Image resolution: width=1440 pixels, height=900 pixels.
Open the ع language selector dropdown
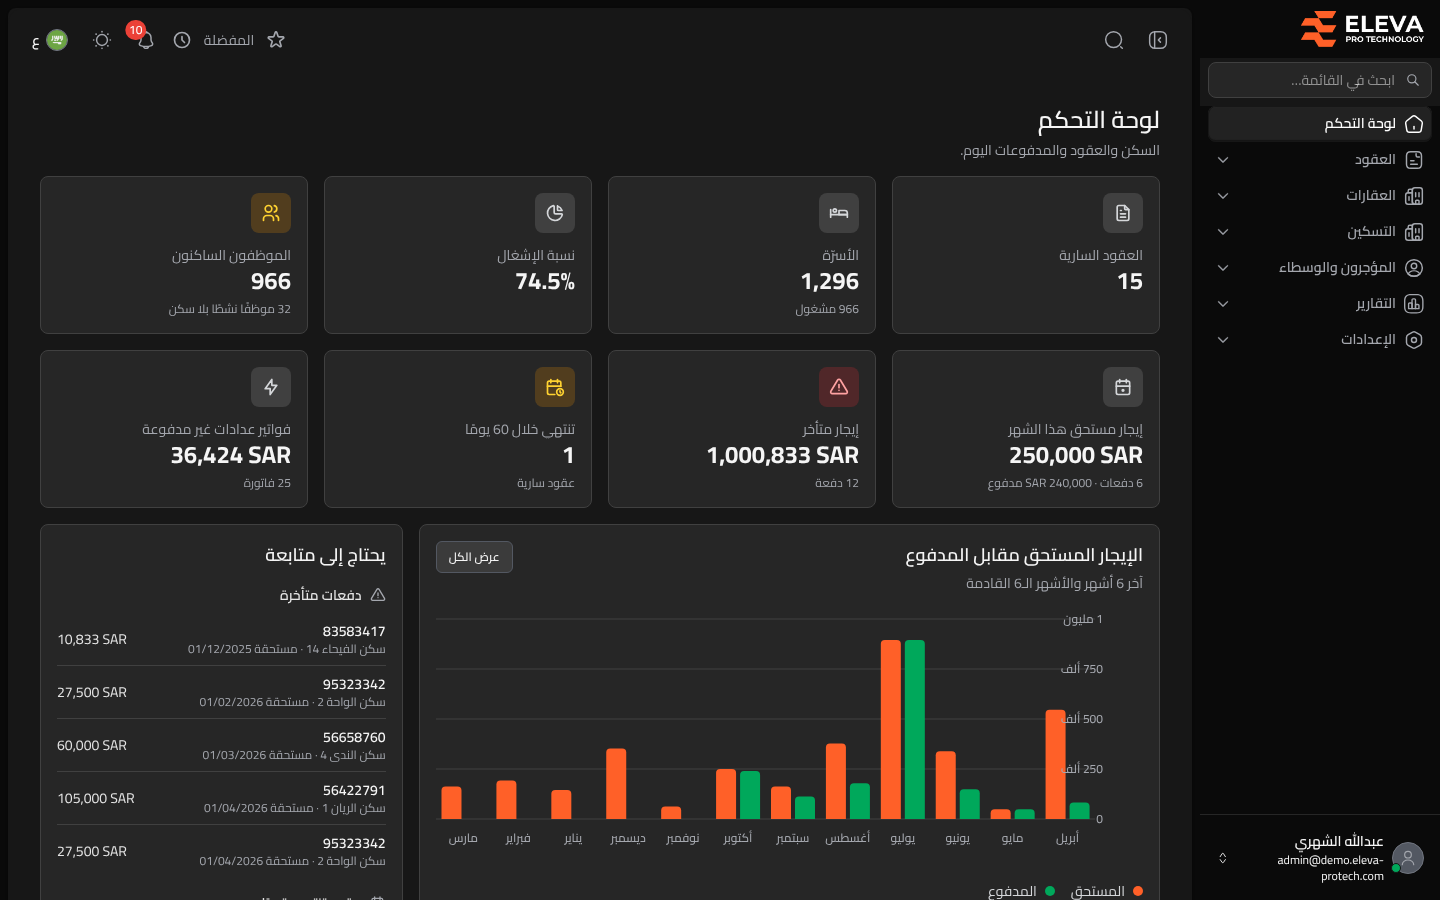[36, 41]
